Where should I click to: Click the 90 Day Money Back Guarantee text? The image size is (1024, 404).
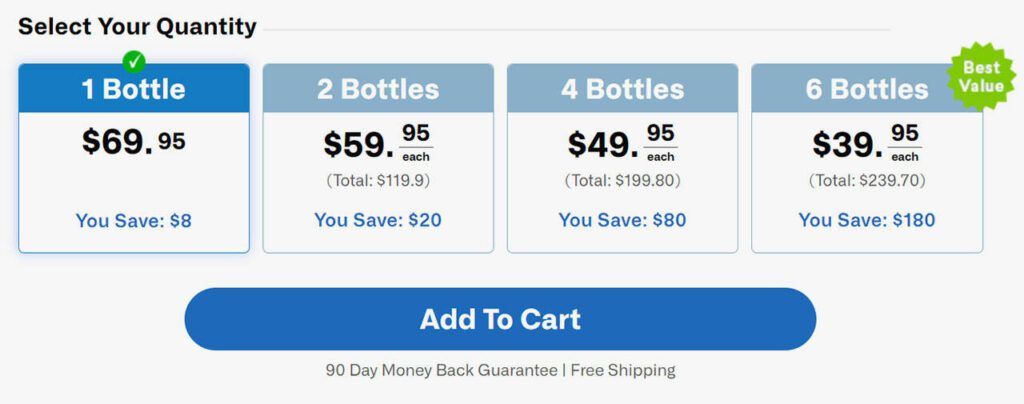tap(441, 370)
